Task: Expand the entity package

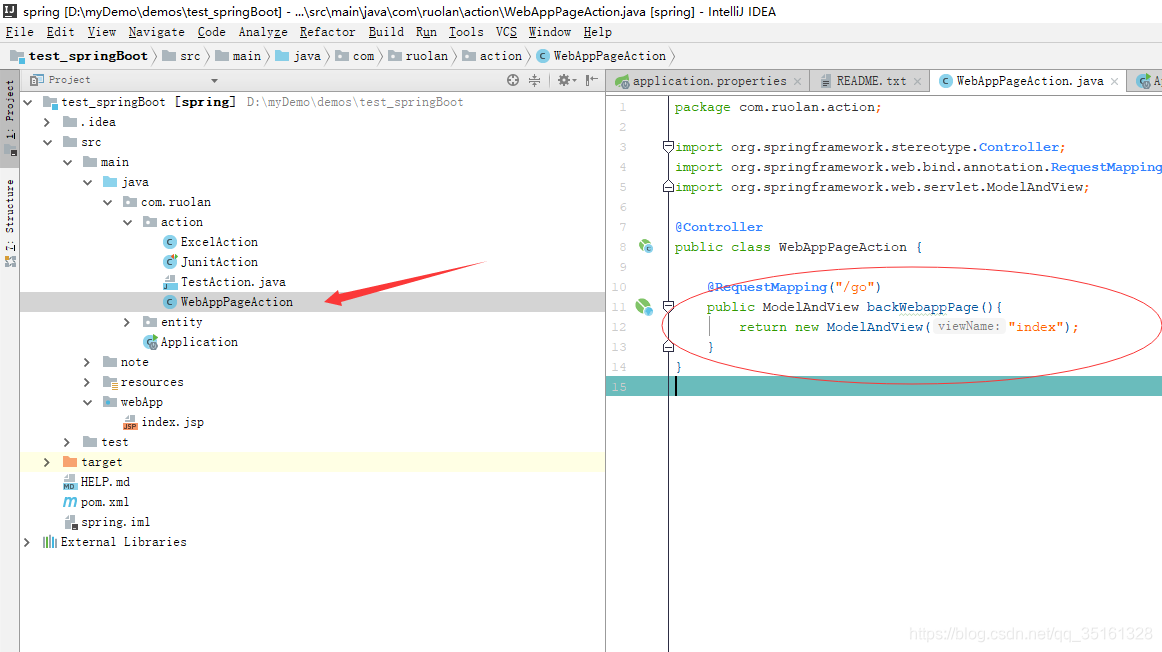Action: click(127, 322)
